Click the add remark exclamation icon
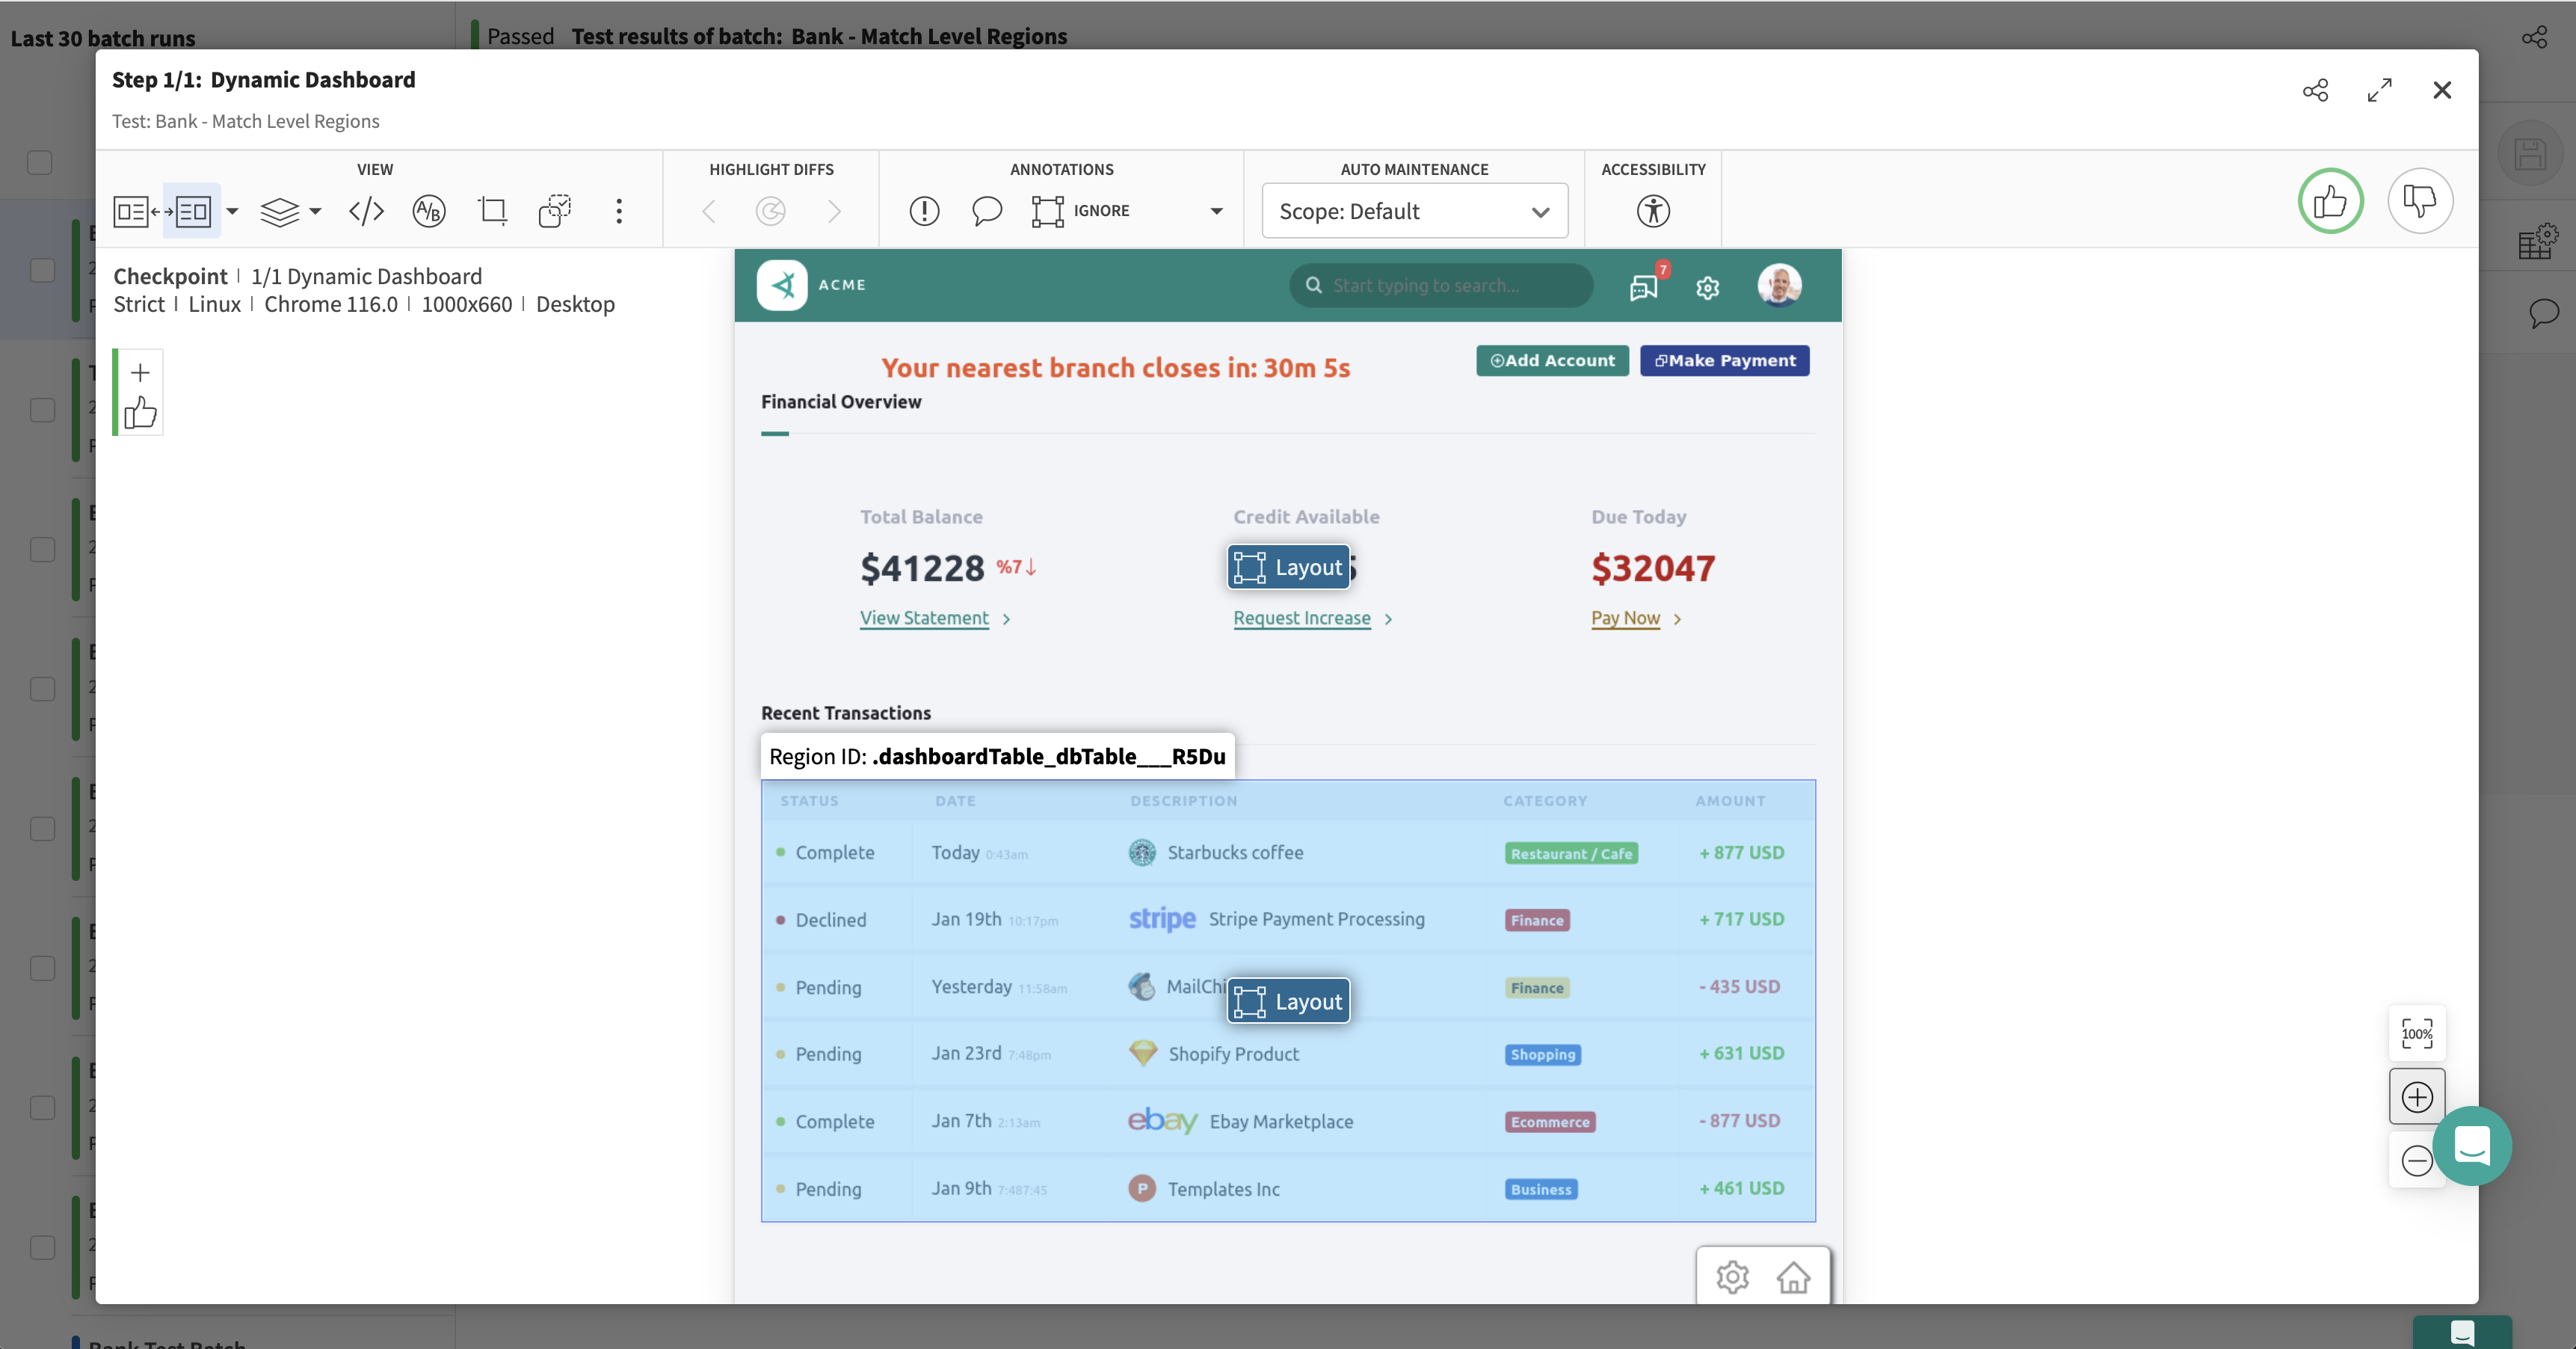The height and width of the screenshot is (1349, 2576). click(x=924, y=211)
